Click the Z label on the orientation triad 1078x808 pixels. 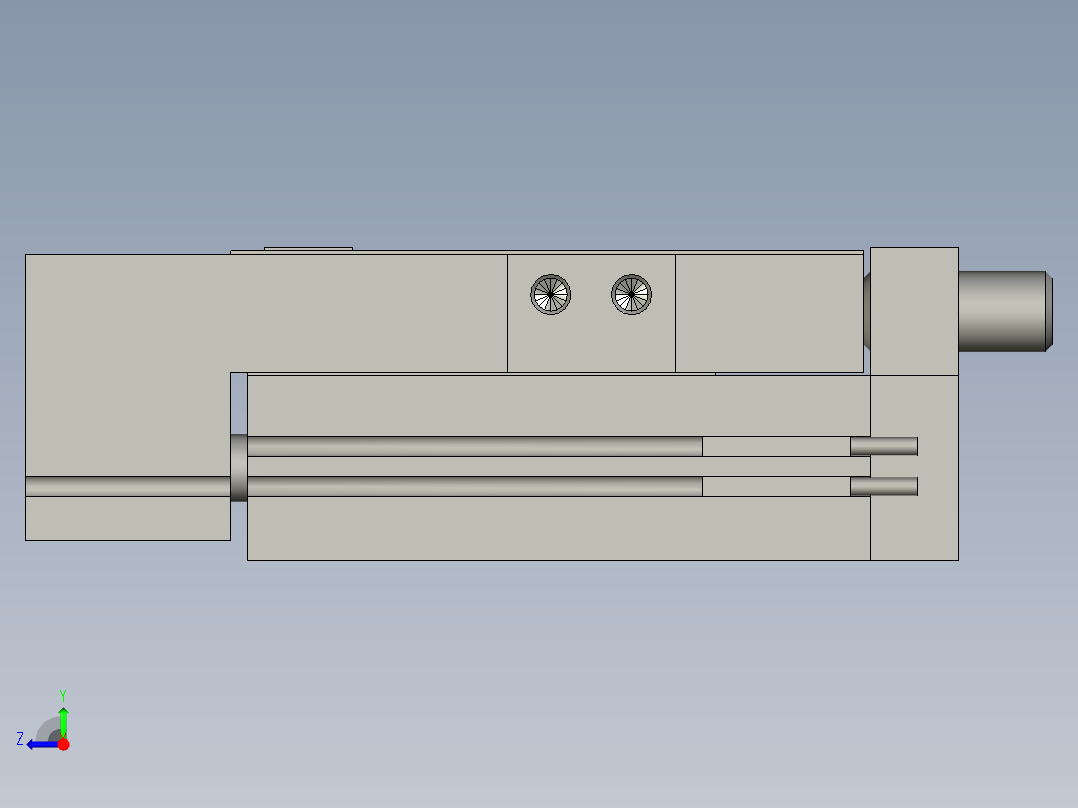(x=20, y=738)
